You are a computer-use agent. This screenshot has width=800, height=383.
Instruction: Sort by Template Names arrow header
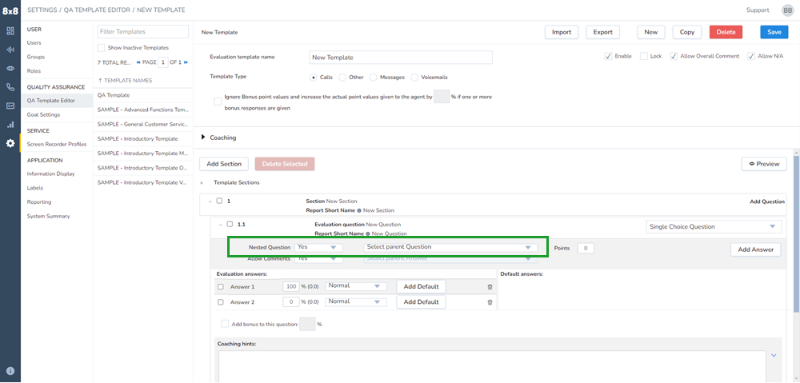[124, 81]
